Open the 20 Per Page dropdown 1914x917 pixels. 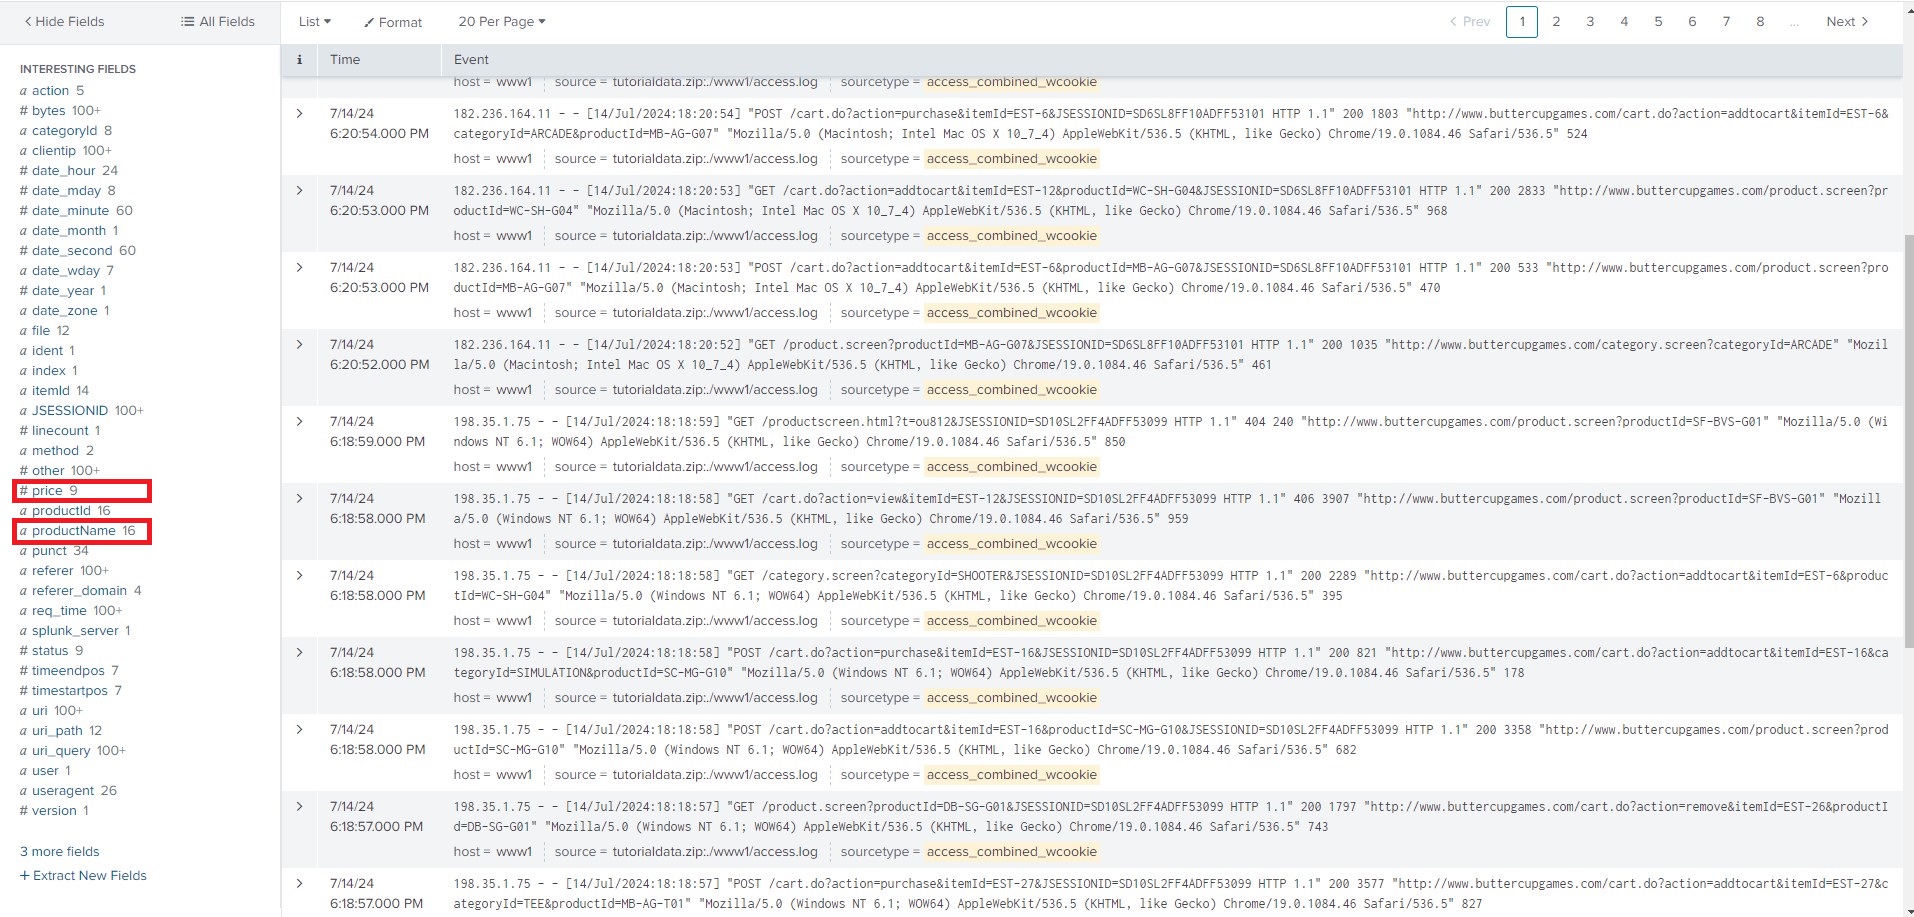coord(501,21)
